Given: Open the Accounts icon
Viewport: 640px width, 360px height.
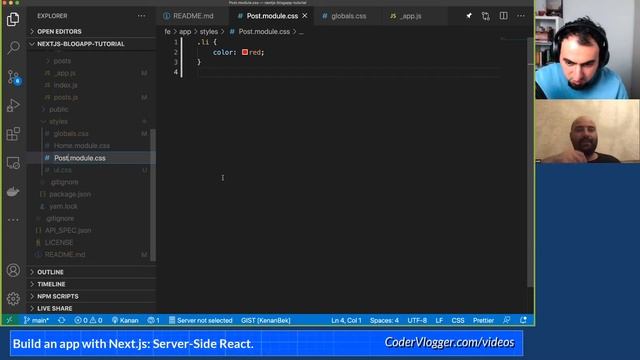Looking at the screenshot, I should coord(13,270).
